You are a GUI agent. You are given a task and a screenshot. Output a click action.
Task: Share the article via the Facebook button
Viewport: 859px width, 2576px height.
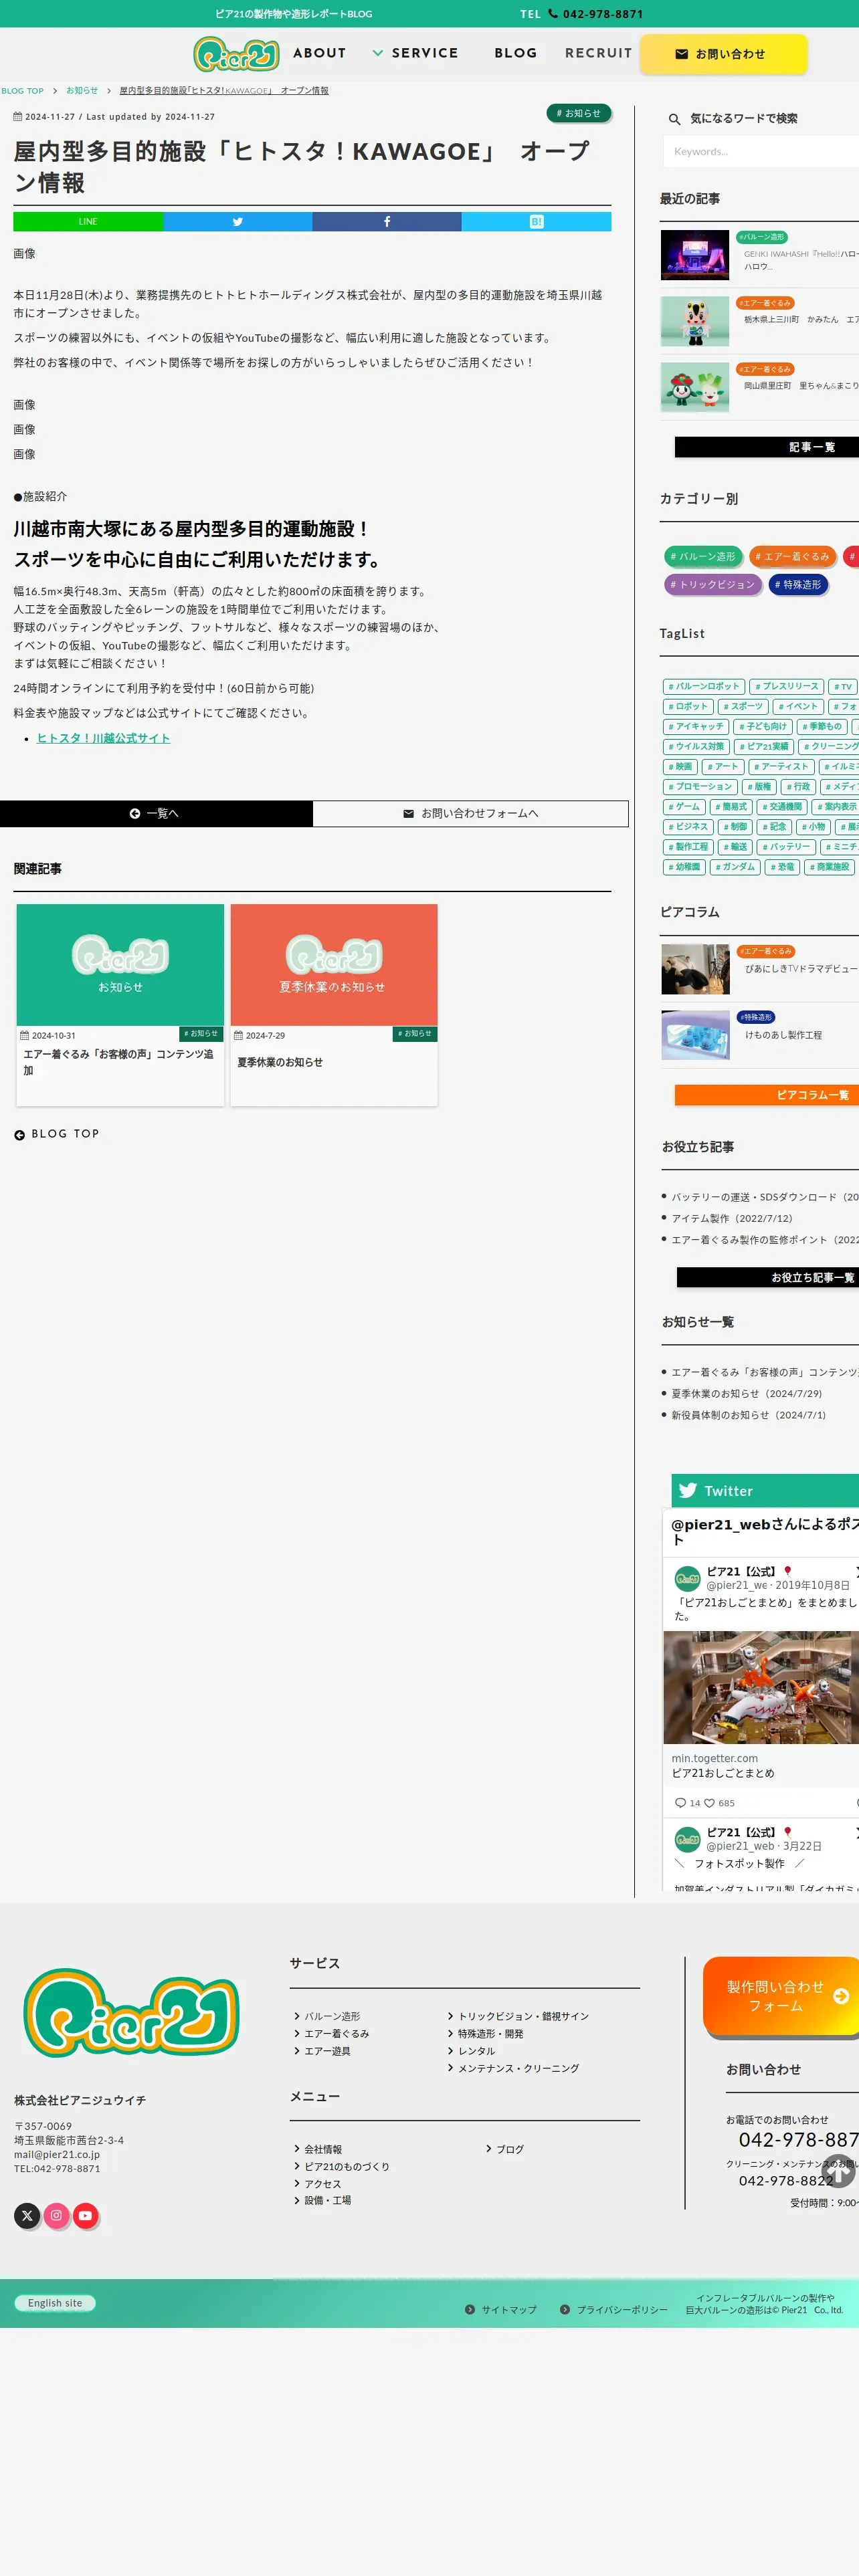387,222
